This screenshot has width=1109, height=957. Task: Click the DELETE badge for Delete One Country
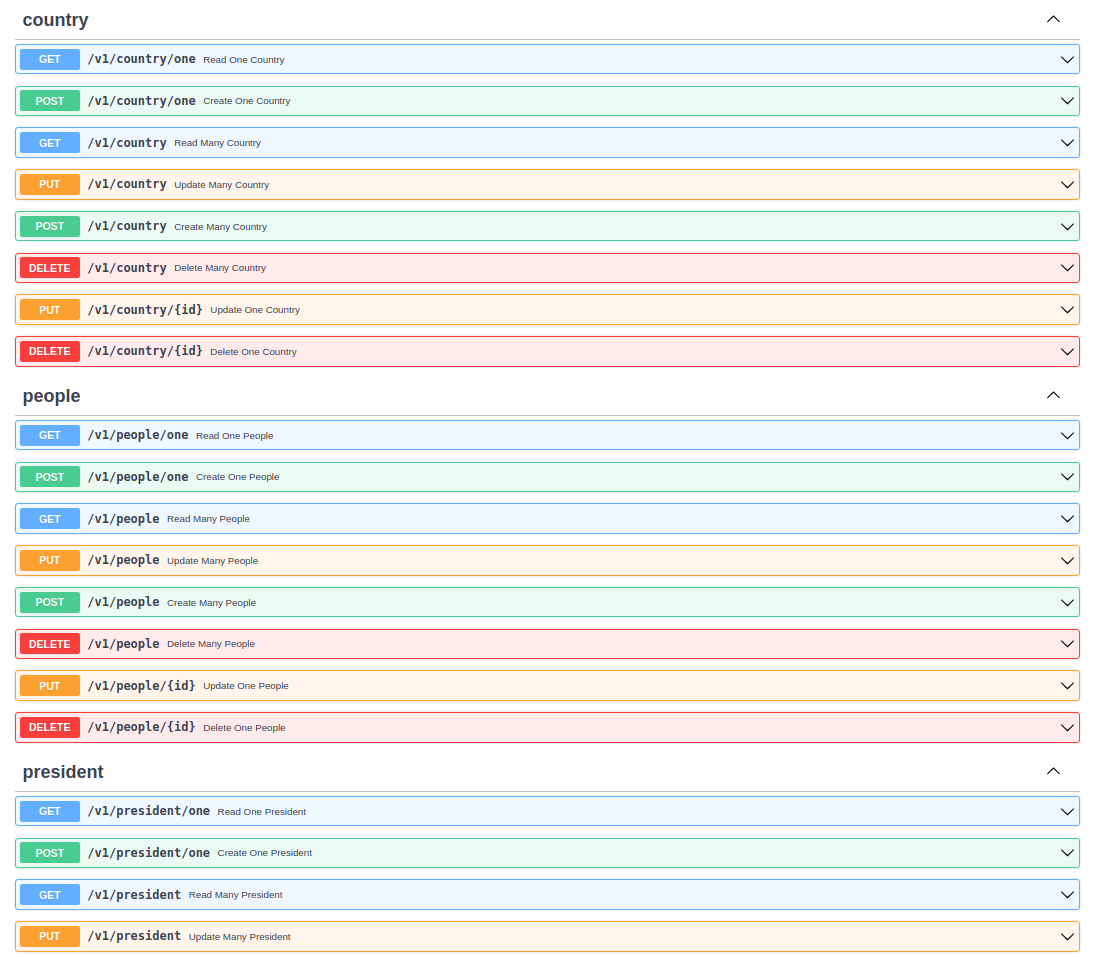click(x=50, y=352)
